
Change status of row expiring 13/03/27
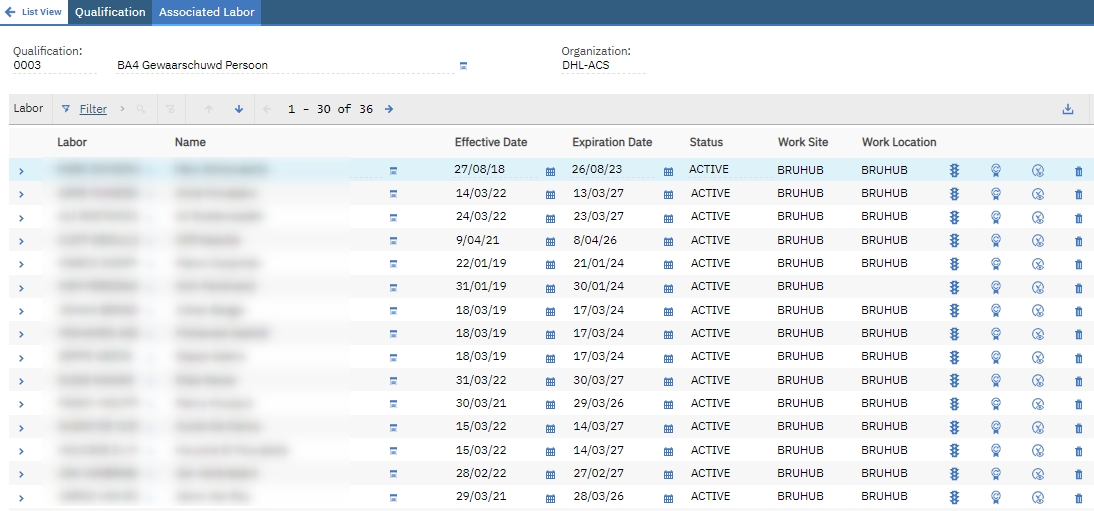coord(954,194)
